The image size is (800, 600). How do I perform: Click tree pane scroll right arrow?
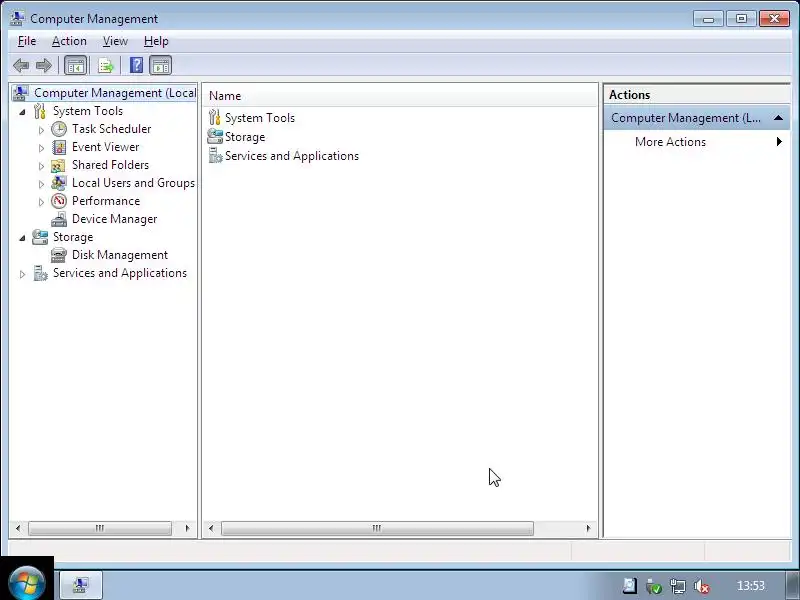[187, 528]
